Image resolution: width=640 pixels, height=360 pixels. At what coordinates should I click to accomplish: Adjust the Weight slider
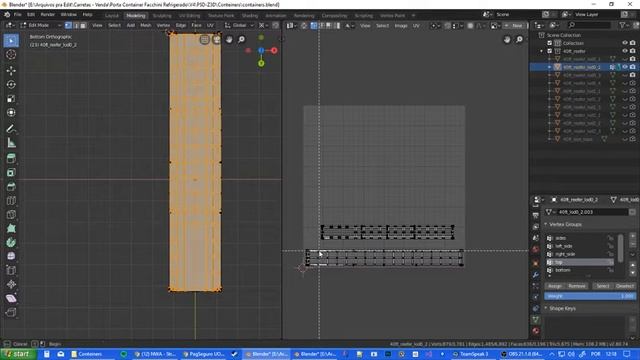[x=590, y=296]
